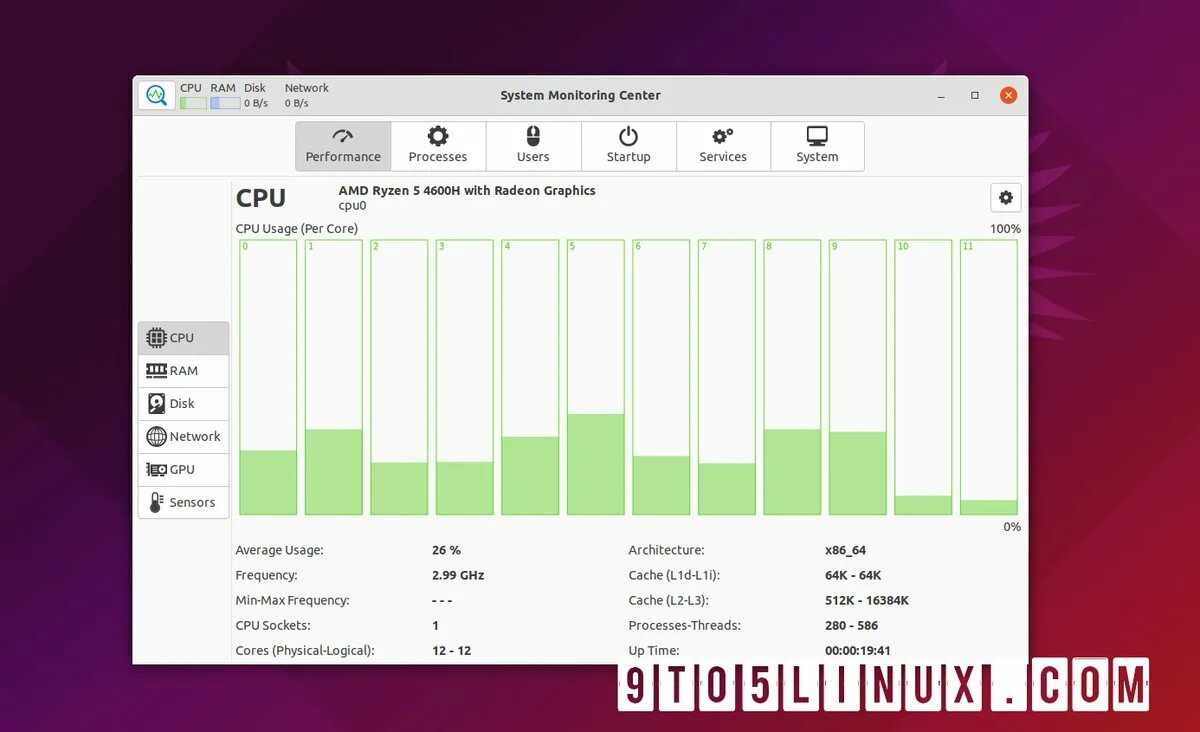Click core 4 usage bar
Viewport: 1200px width, 732px height.
tap(530, 377)
